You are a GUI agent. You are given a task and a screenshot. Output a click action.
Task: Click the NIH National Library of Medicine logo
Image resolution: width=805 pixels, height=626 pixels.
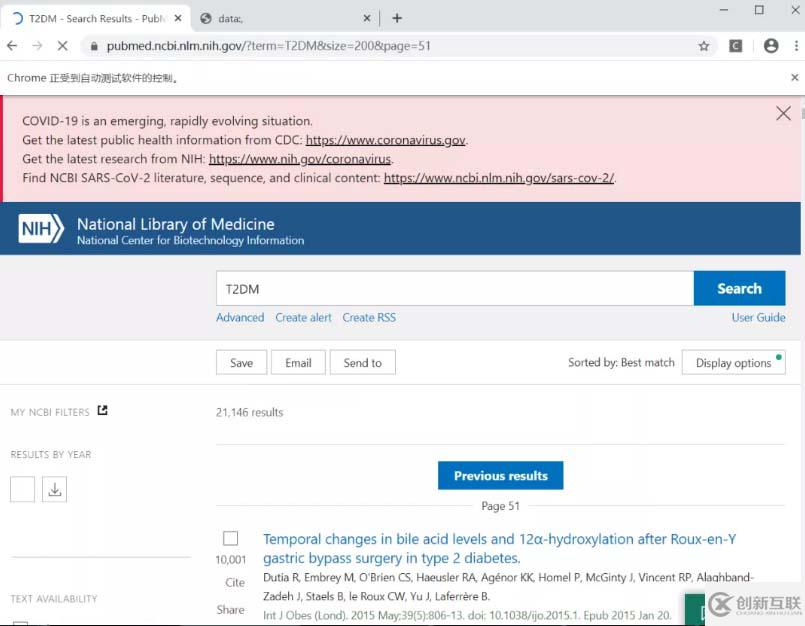[x=40, y=229]
